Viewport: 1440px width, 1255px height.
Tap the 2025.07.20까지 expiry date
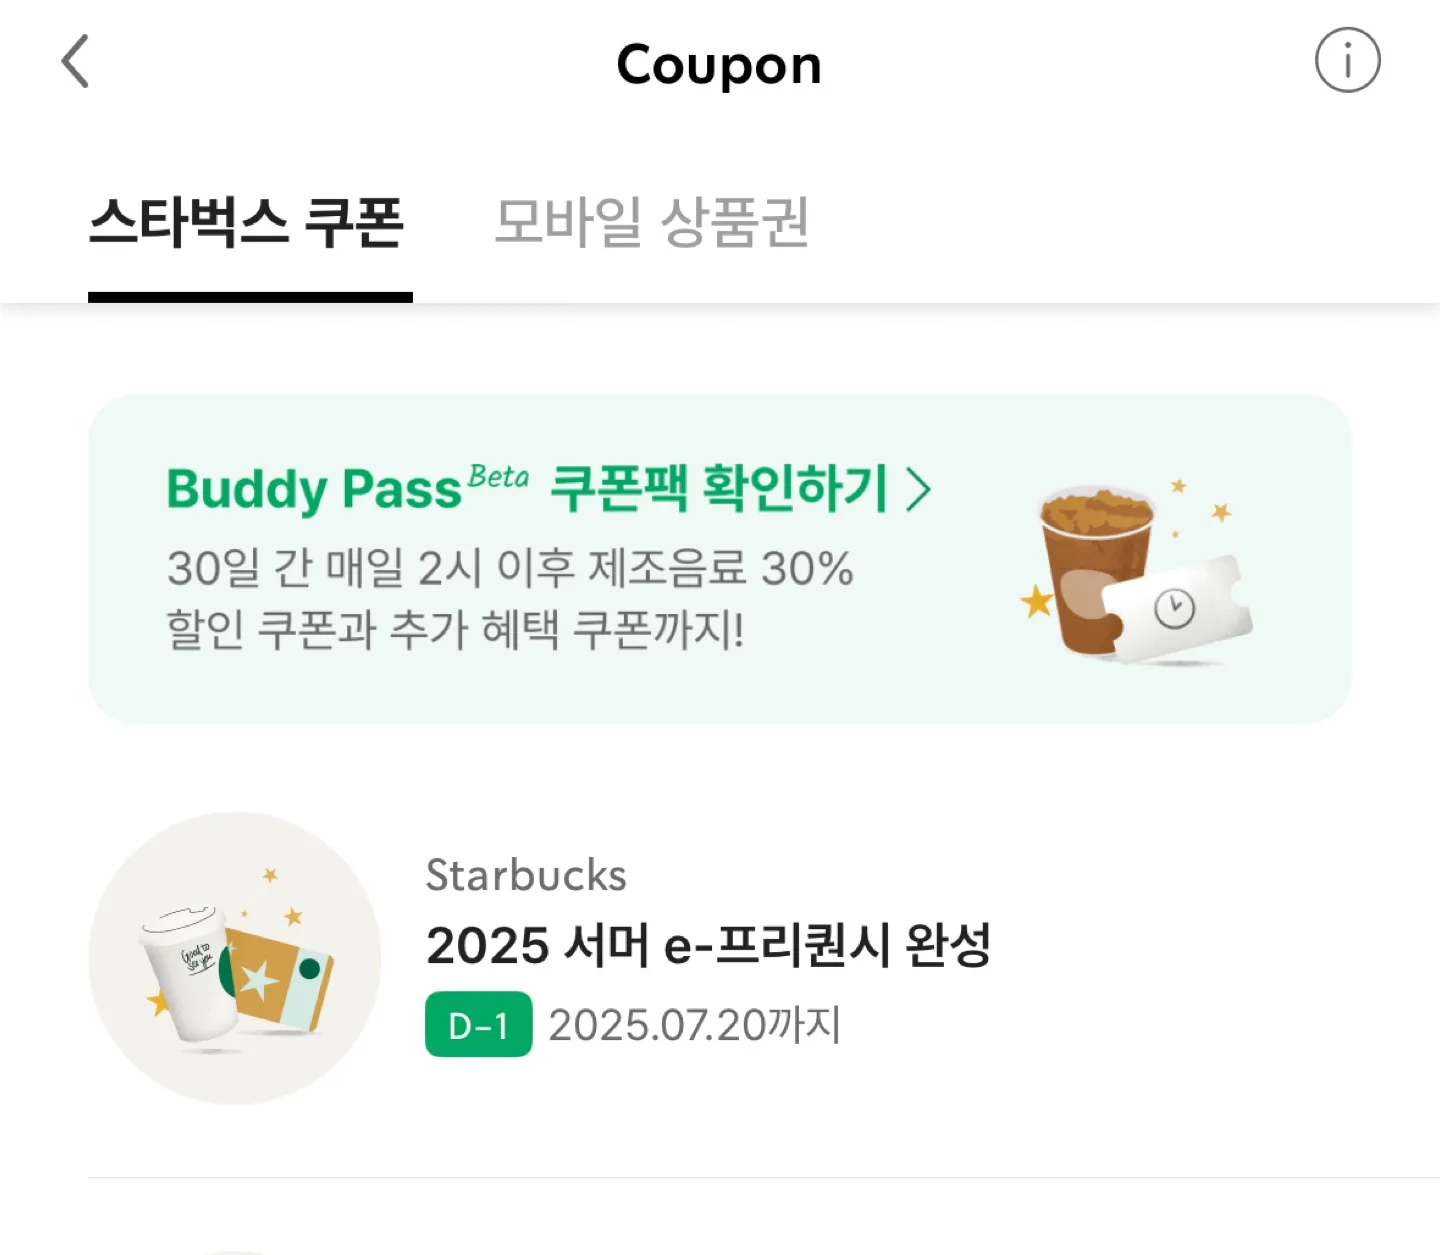[x=694, y=1025]
